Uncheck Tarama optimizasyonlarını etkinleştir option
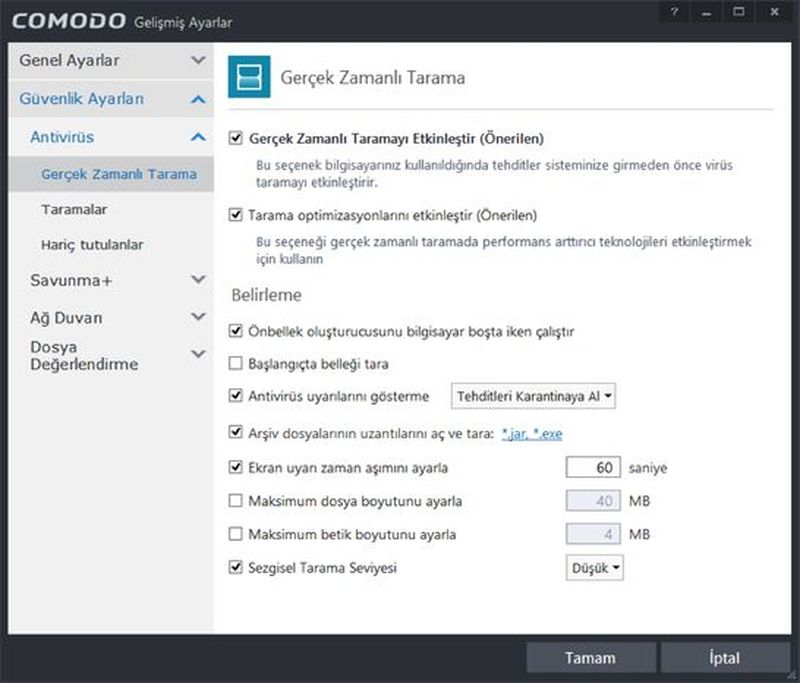800x683 pixels. 236,214
